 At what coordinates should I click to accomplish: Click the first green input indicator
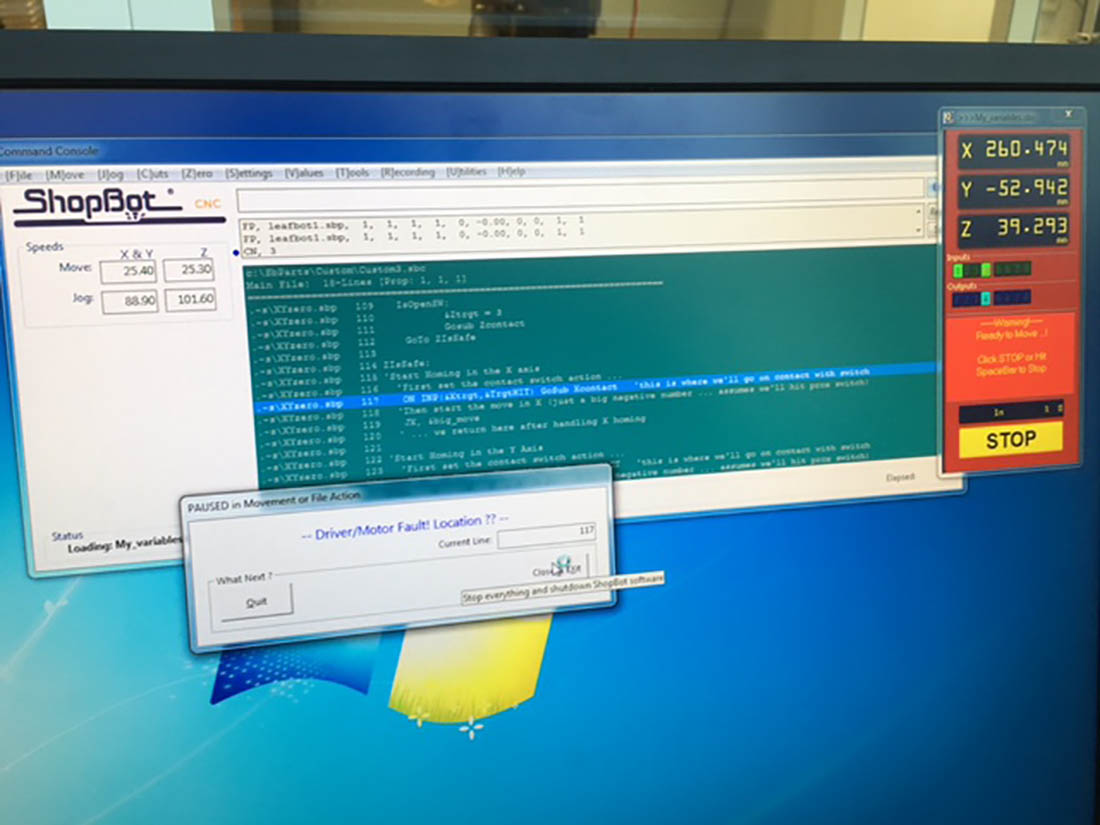pos(958,270)
